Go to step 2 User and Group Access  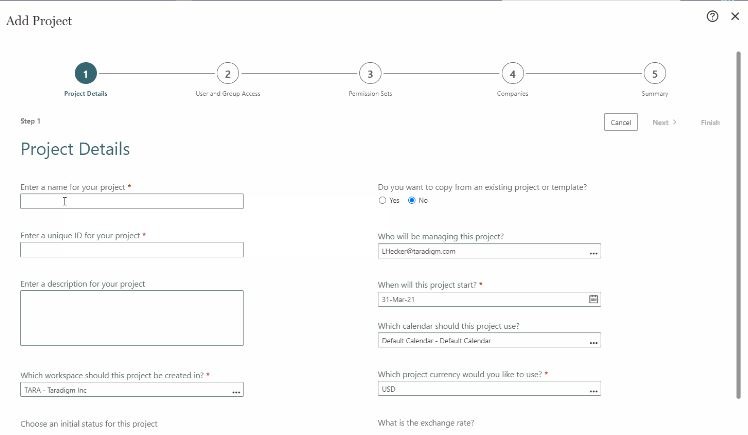click(x=228, y=74)
